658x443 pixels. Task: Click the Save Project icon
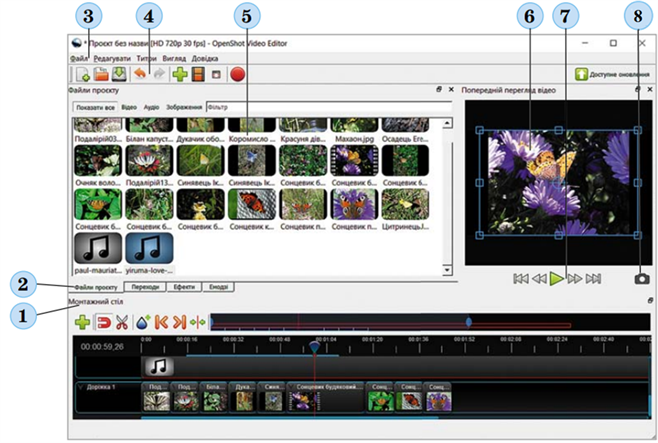[119, 74]
